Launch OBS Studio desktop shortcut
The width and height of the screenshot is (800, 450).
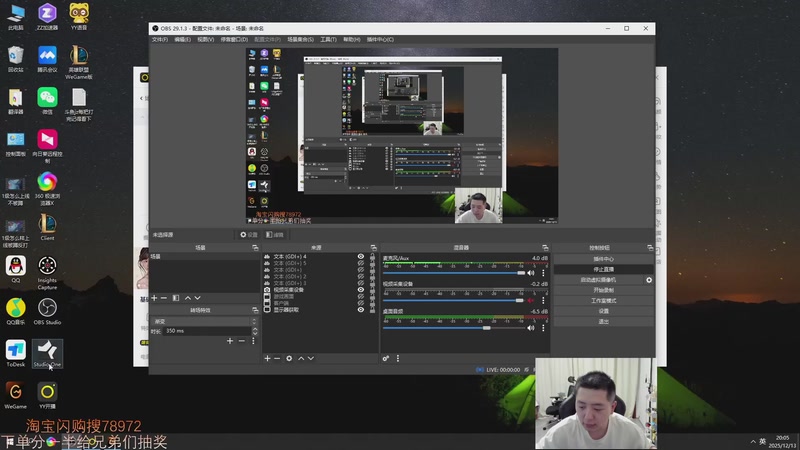47,311
